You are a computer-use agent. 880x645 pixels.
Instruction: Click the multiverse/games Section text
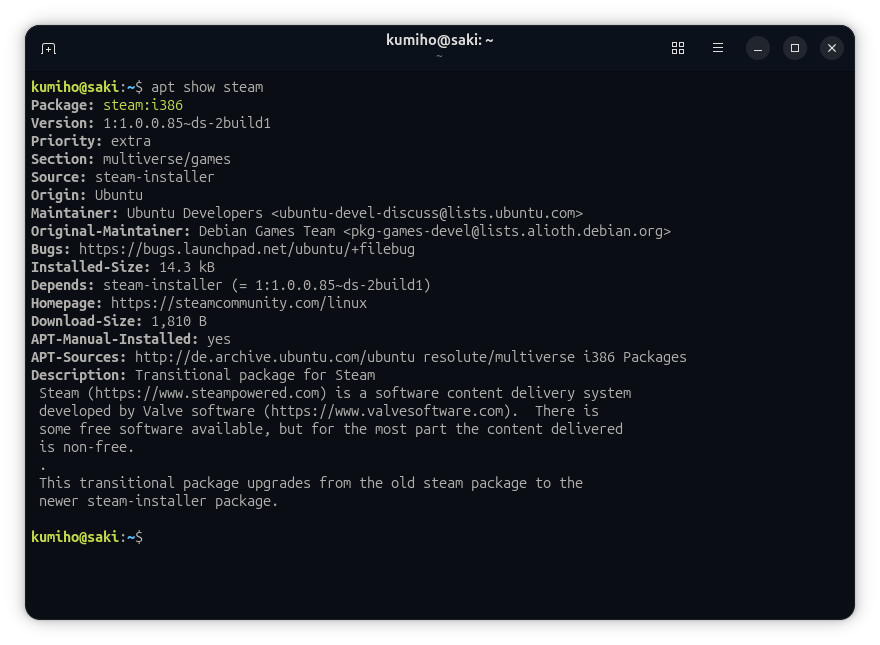click(166, 159)
